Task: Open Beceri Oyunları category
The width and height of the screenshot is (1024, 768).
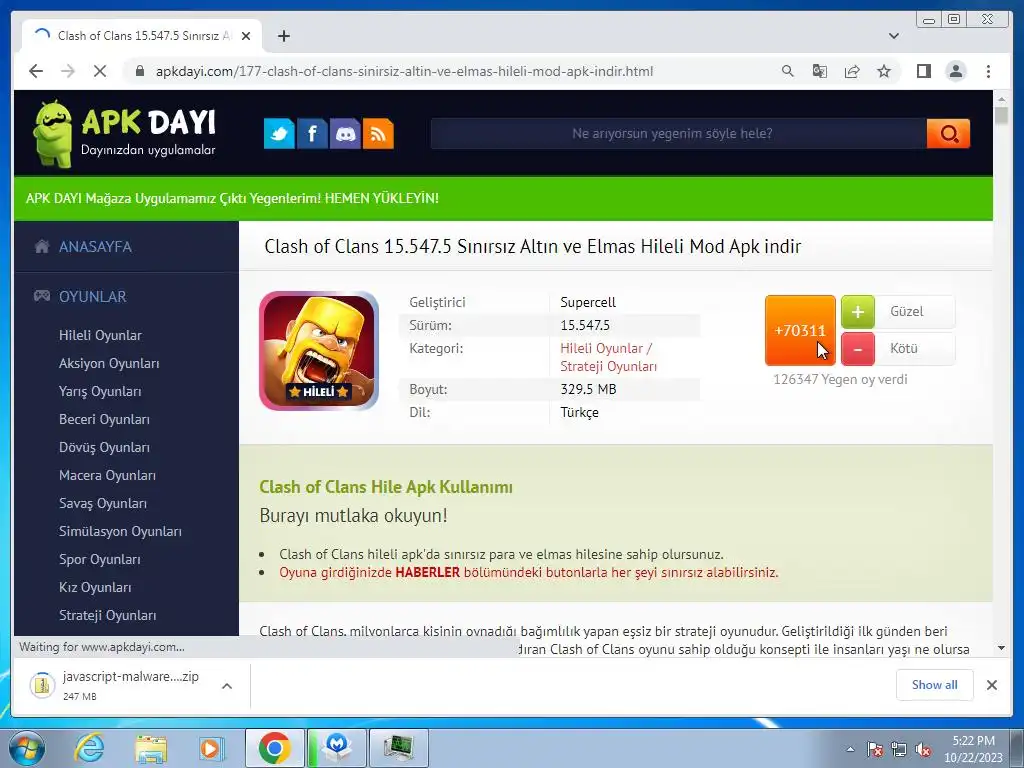Action: click(x=104, y=419)
